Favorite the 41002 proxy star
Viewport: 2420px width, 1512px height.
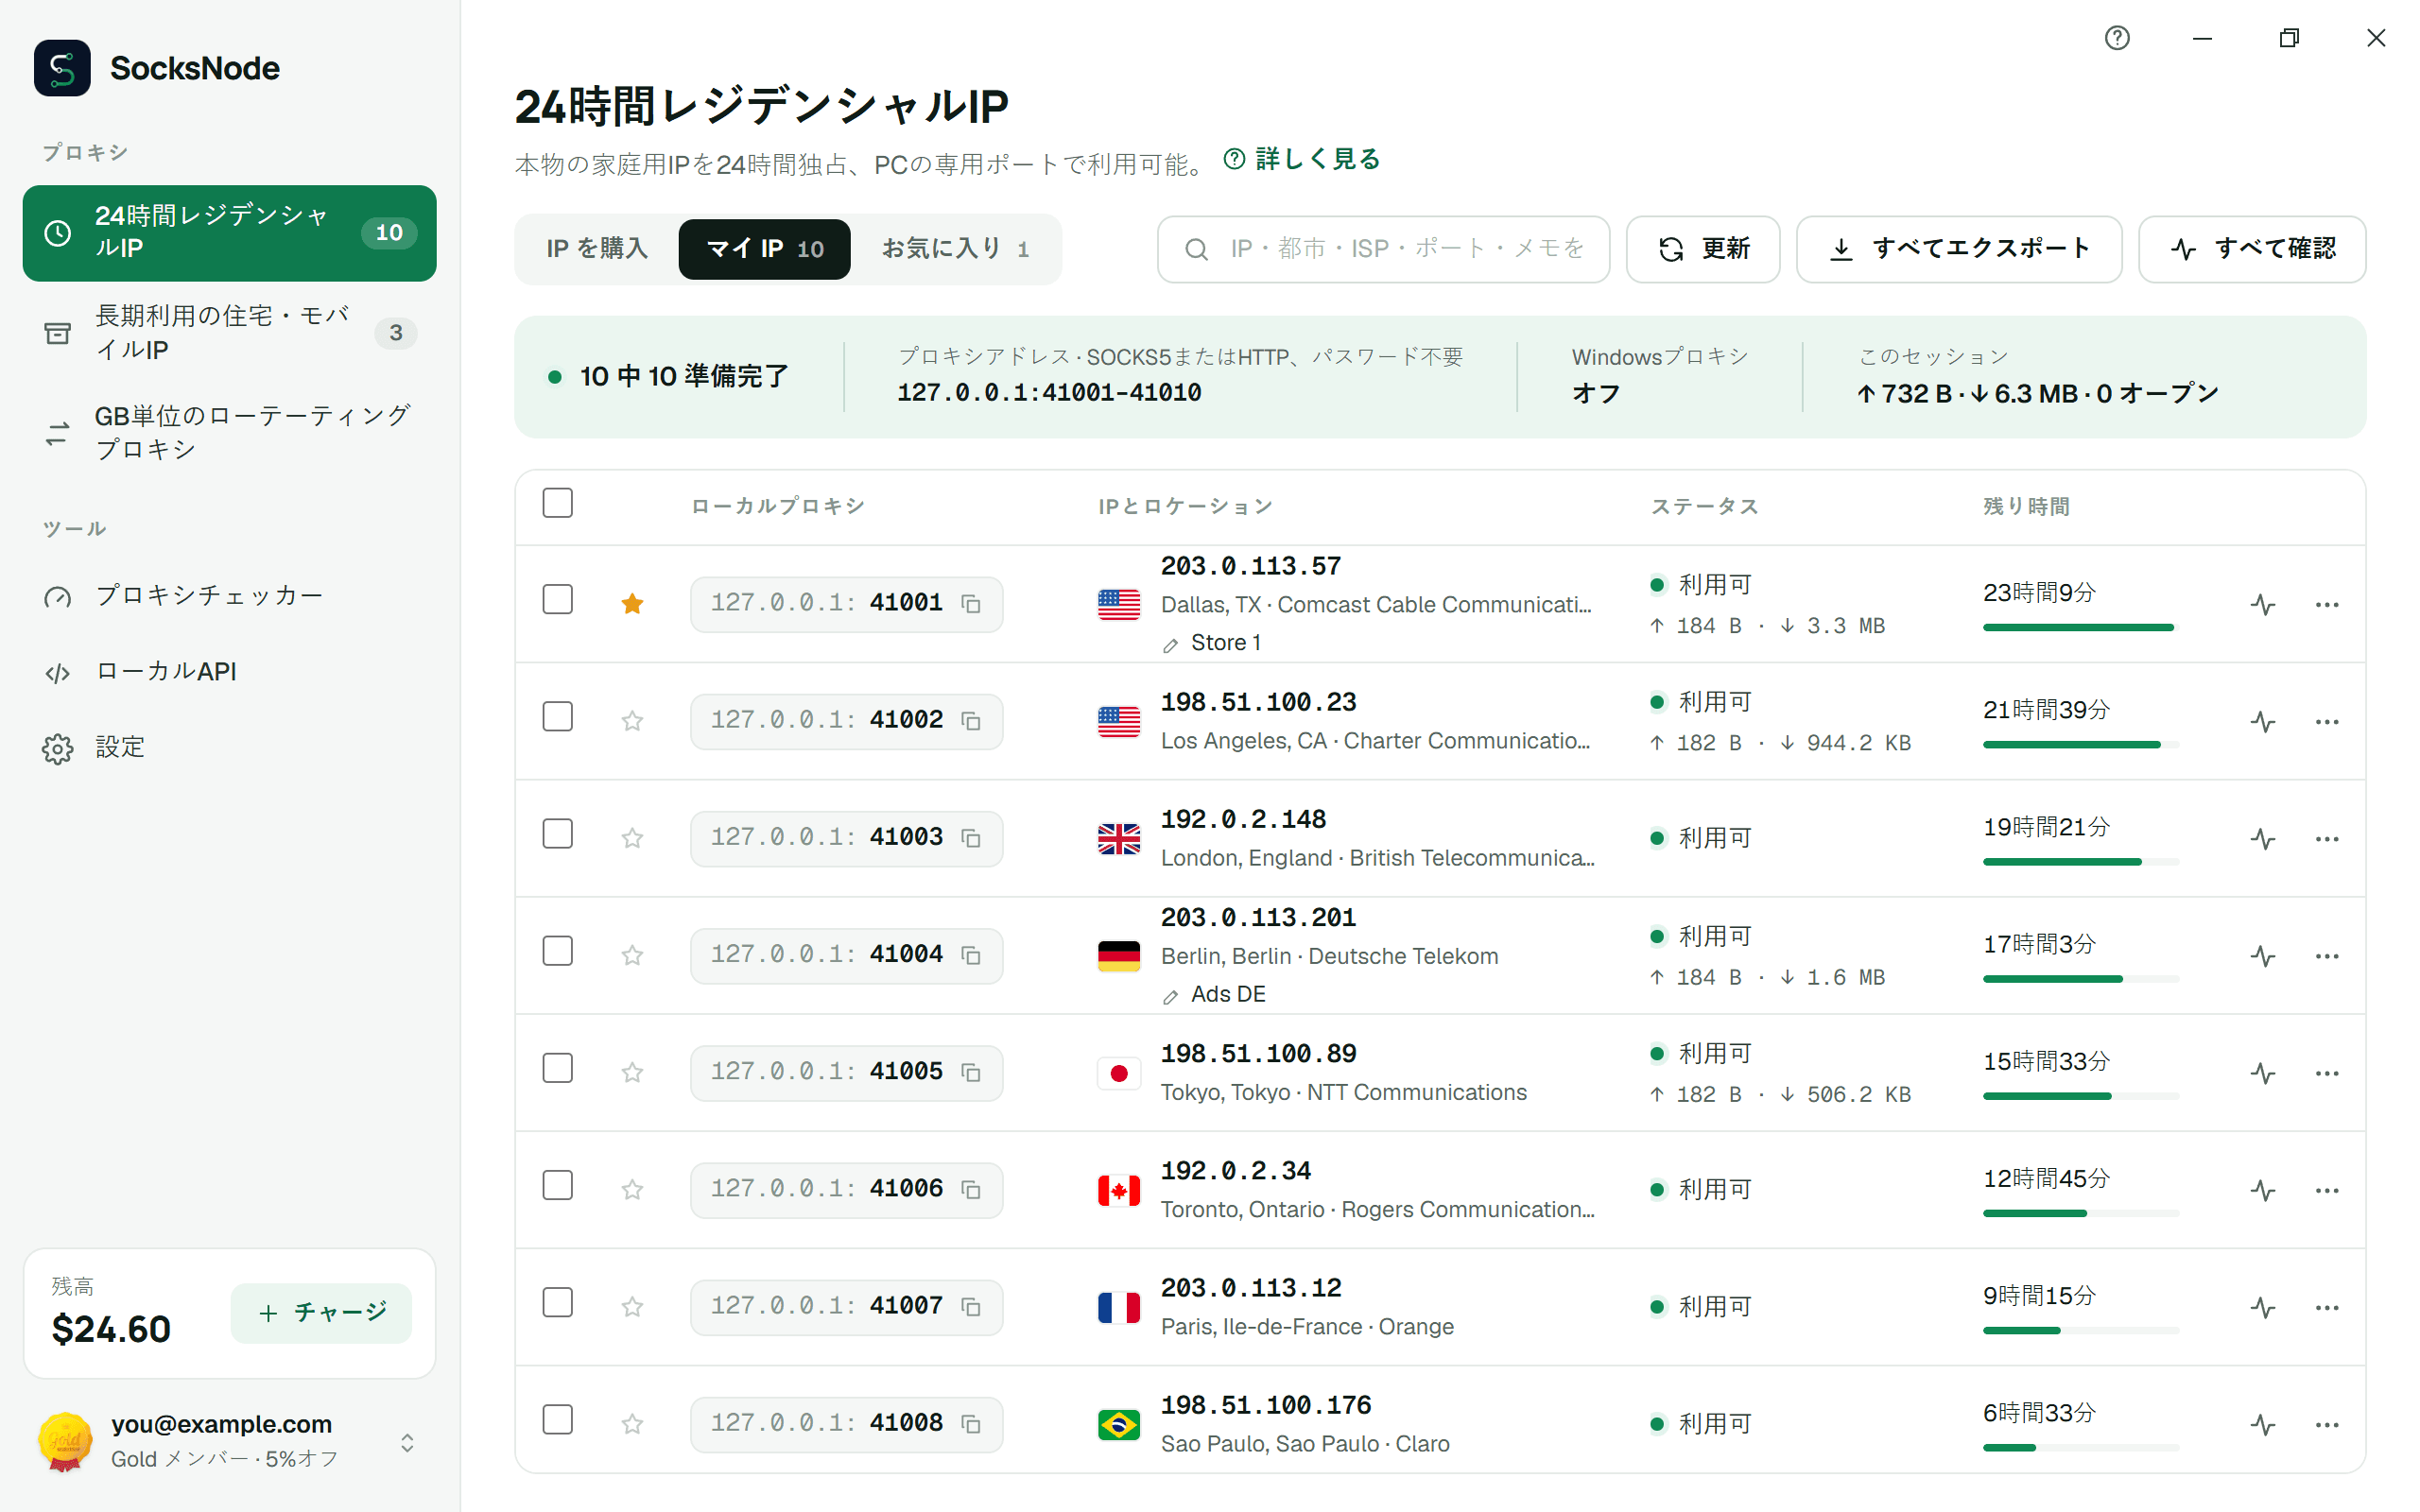pyautogui.click(x=632, y=720)
